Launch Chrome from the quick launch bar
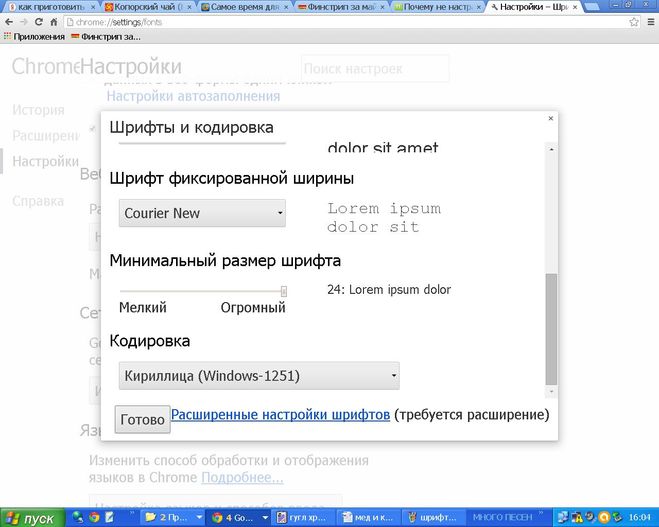Viewport: 659px width, 527px height. (x=94, y=517)
